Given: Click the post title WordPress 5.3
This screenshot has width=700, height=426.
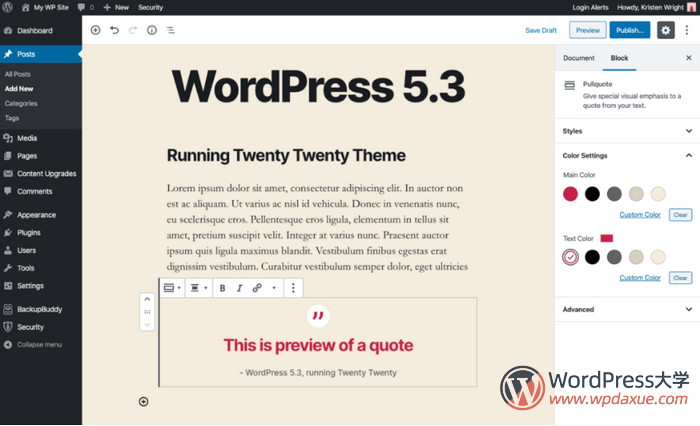Looking at the screenshot, I should click(318, 87).
